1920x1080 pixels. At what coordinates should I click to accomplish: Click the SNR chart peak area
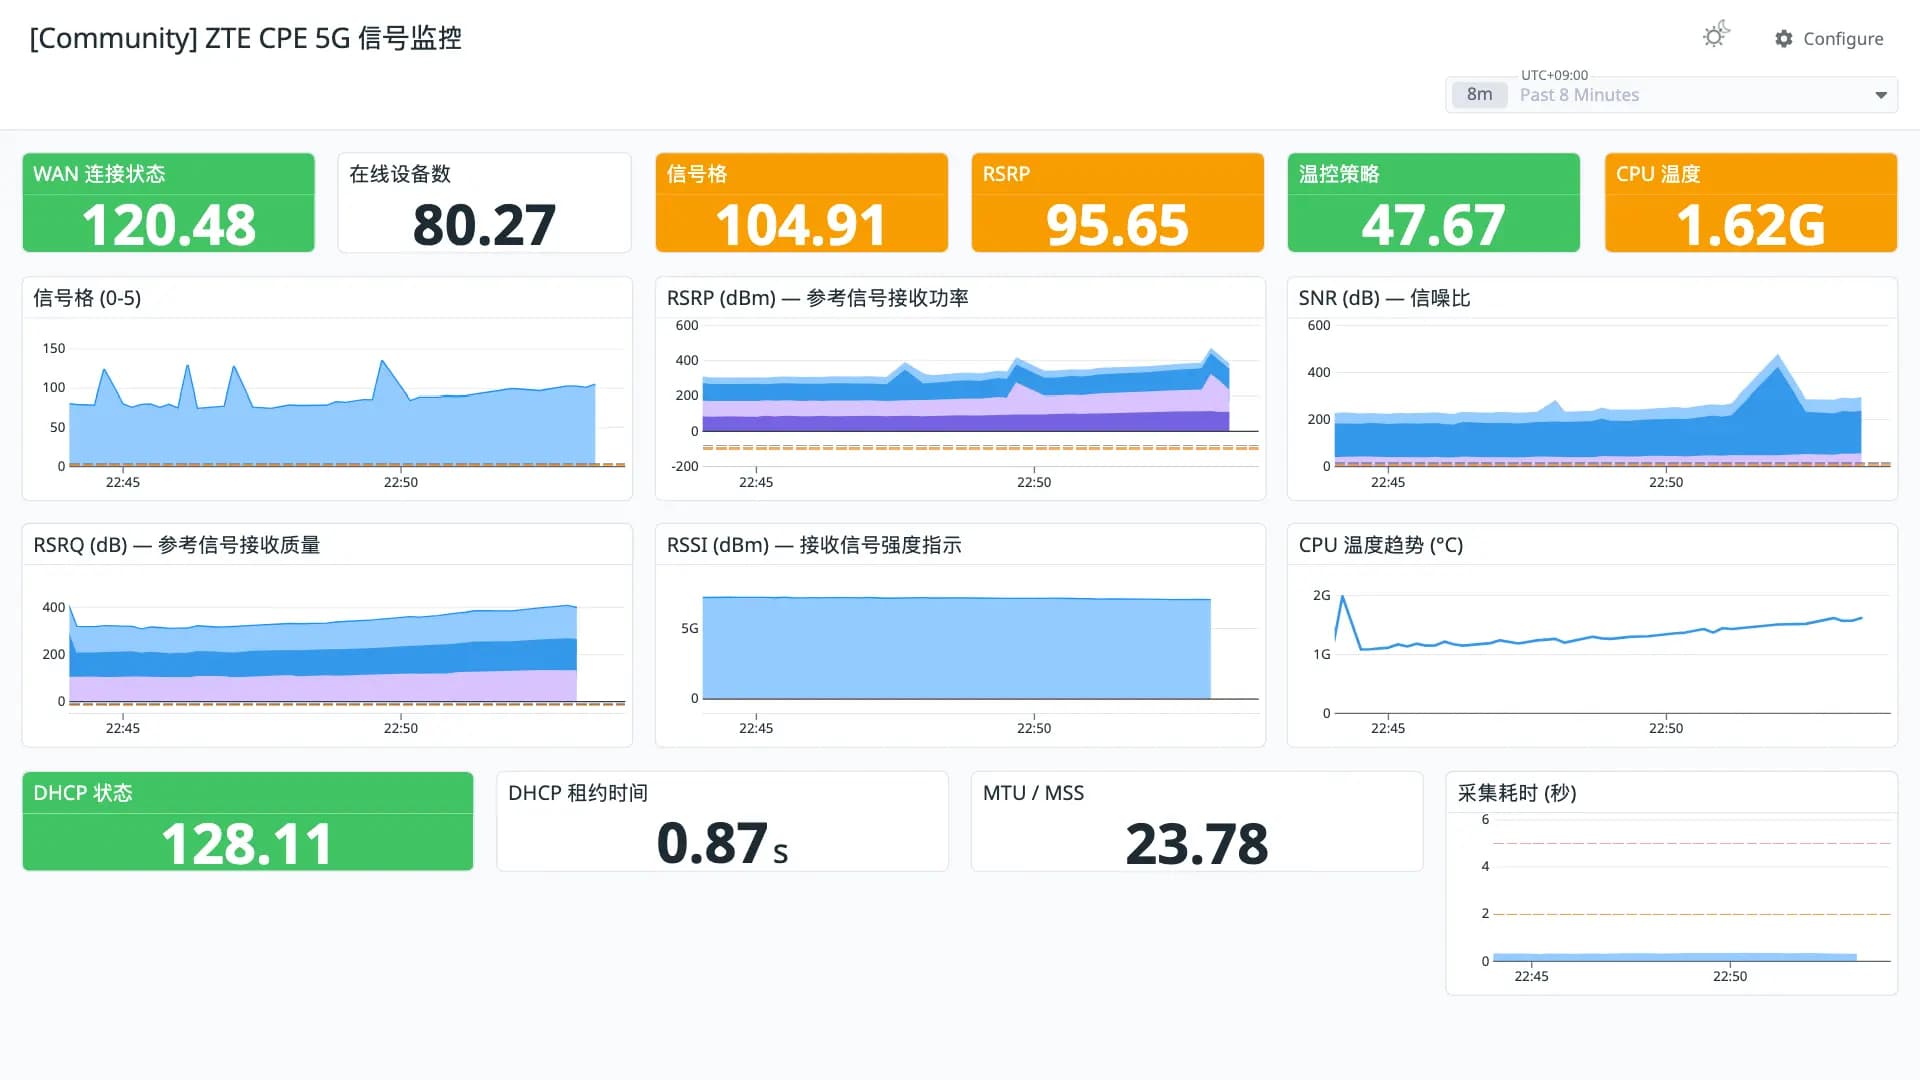pos(1776,385)
